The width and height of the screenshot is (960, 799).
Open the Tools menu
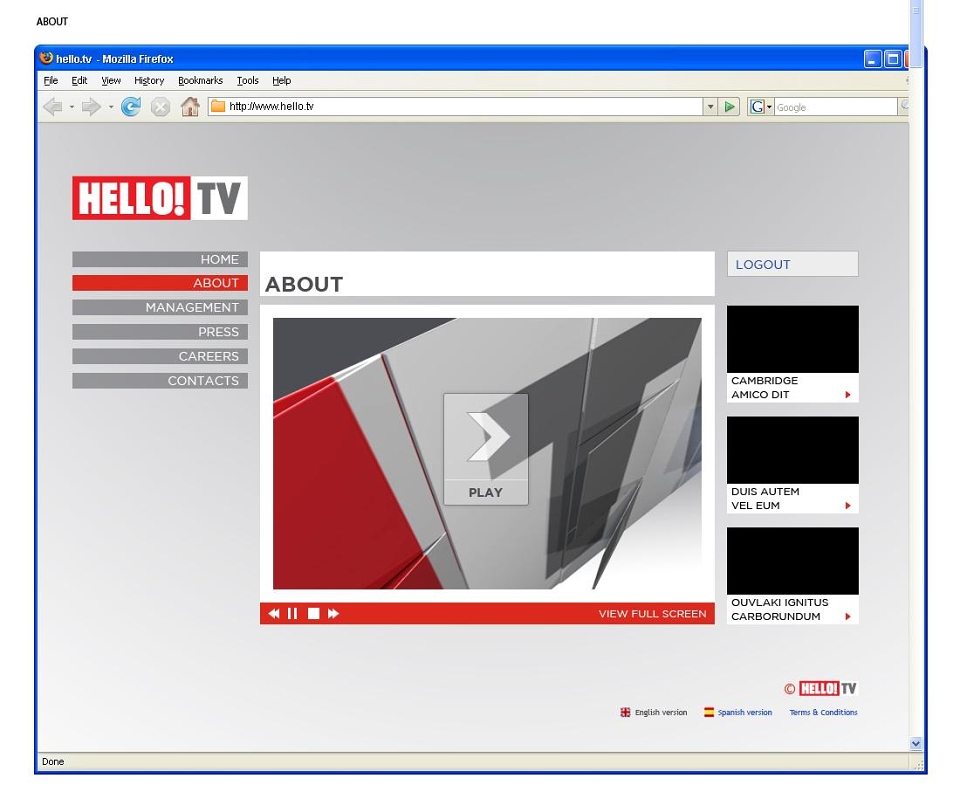[247, 81]
